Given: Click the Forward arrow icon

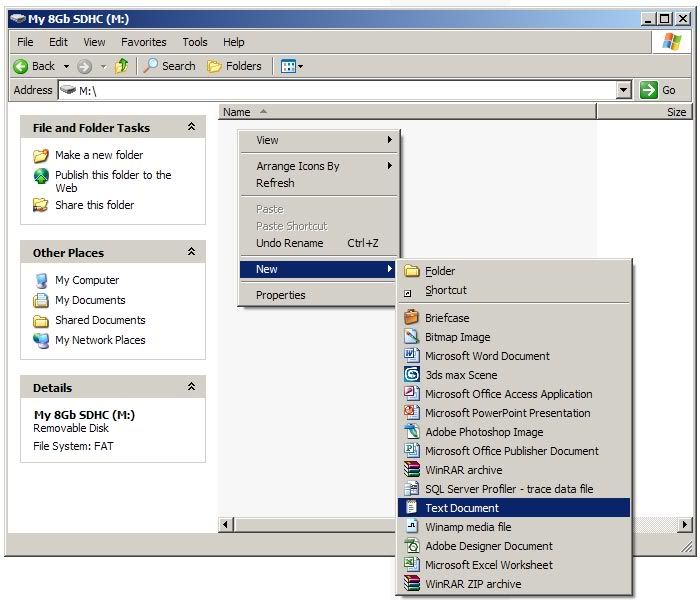Looking at the screenshot, I should (84, 67).
